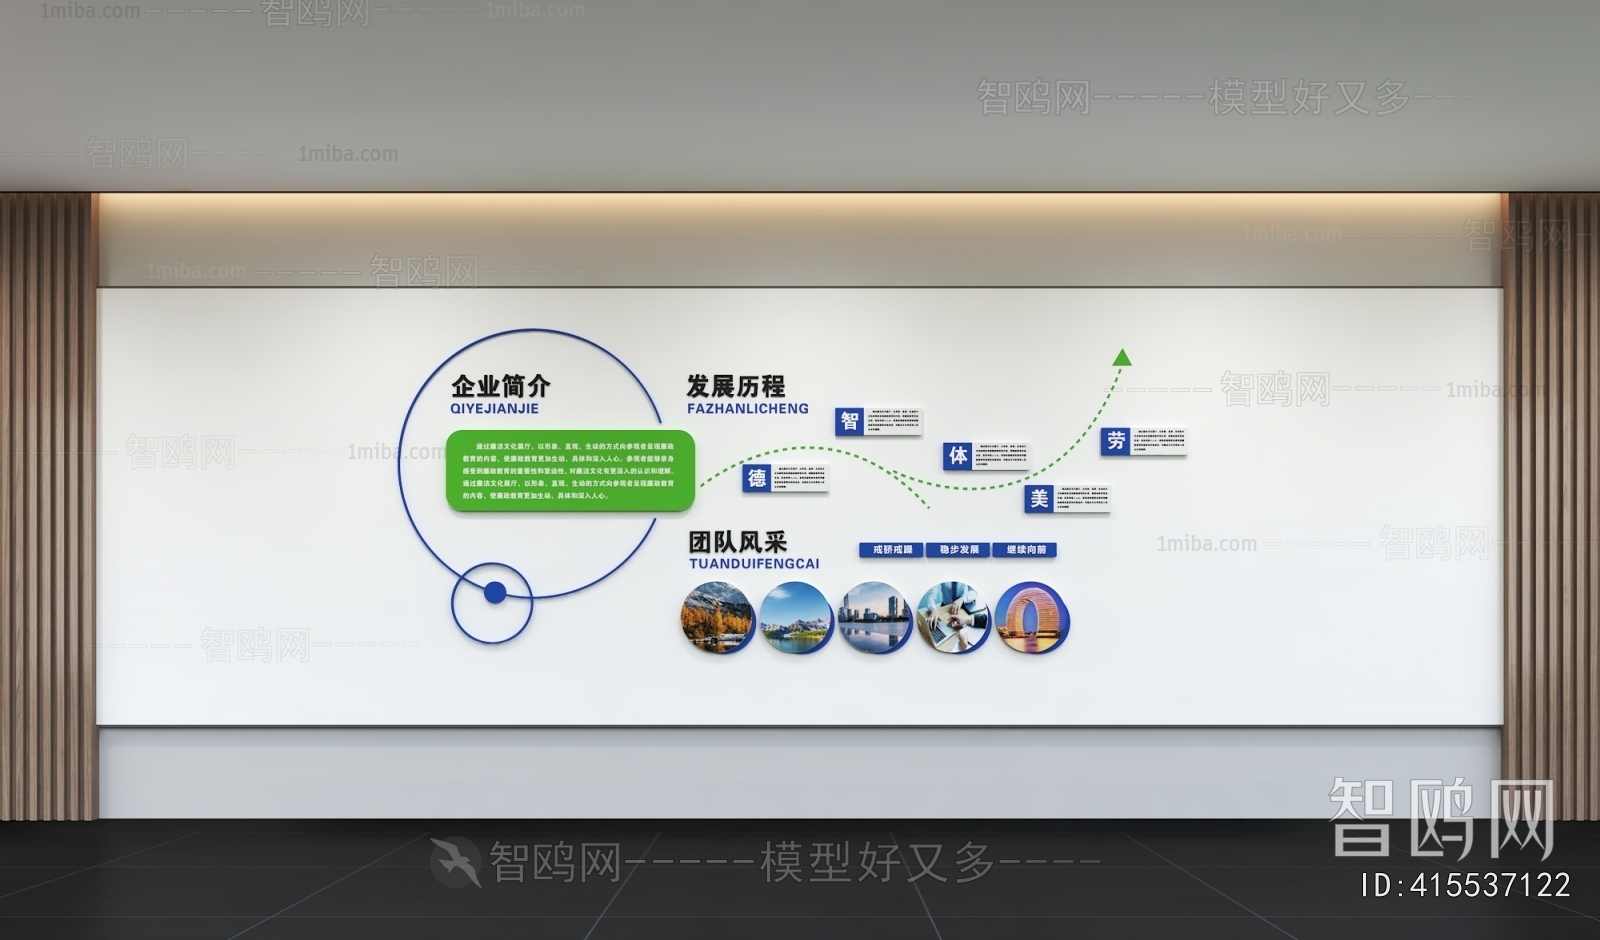This screenshot has height=940, width=1600.
Task: Select the city skyline circular photo
Action: tap(875, 618)
